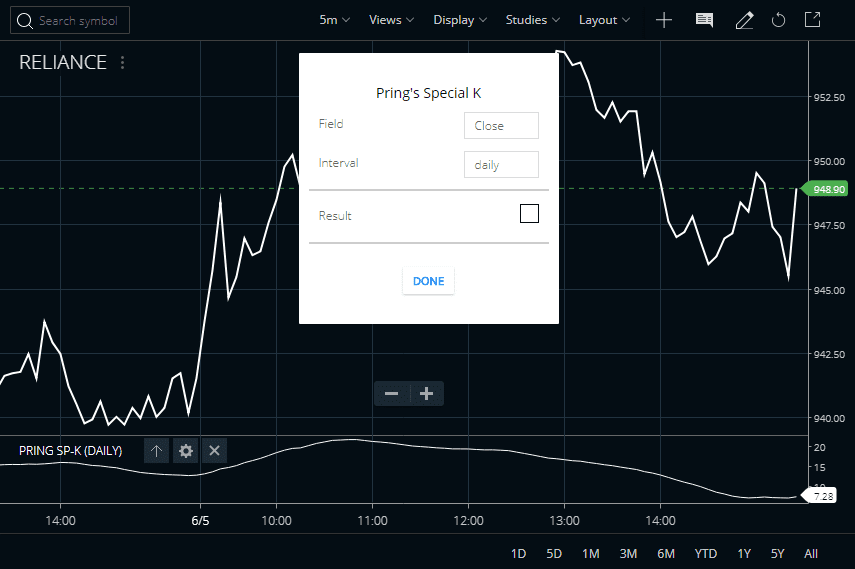Click the refresh chart icon
Viewport: 855px width, 569px height.
(x=779, y=21)
